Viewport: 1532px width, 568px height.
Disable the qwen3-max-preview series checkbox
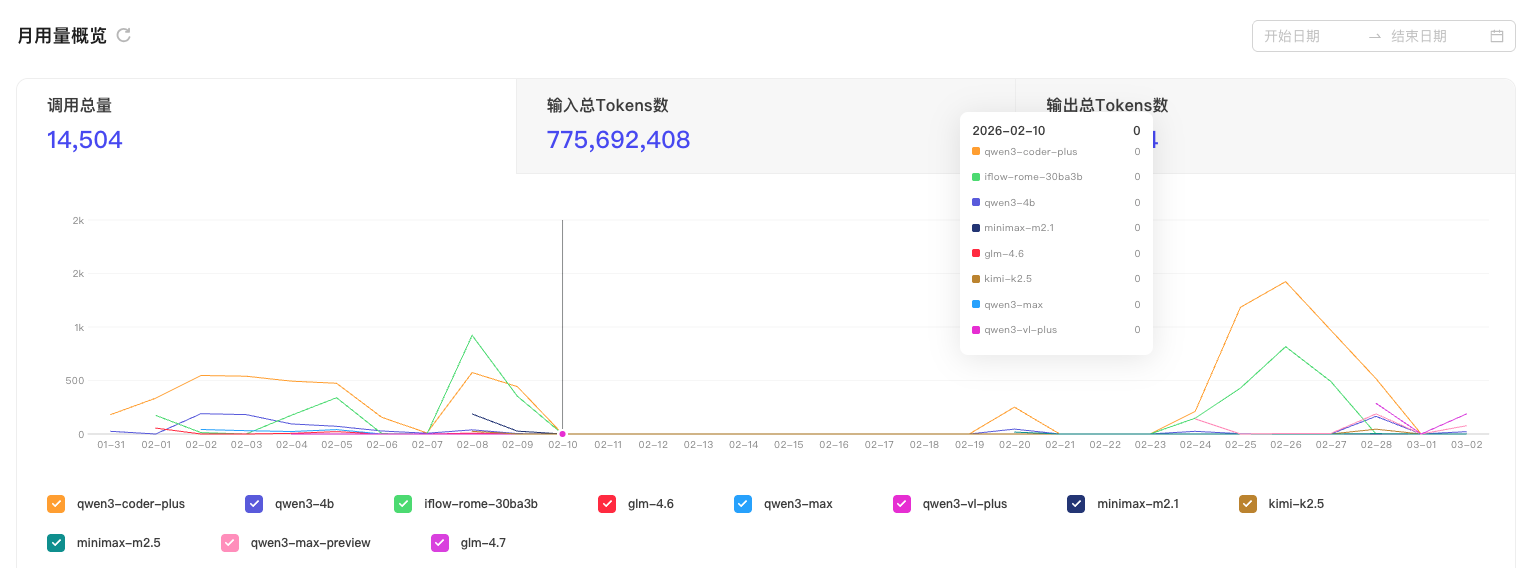230,543
